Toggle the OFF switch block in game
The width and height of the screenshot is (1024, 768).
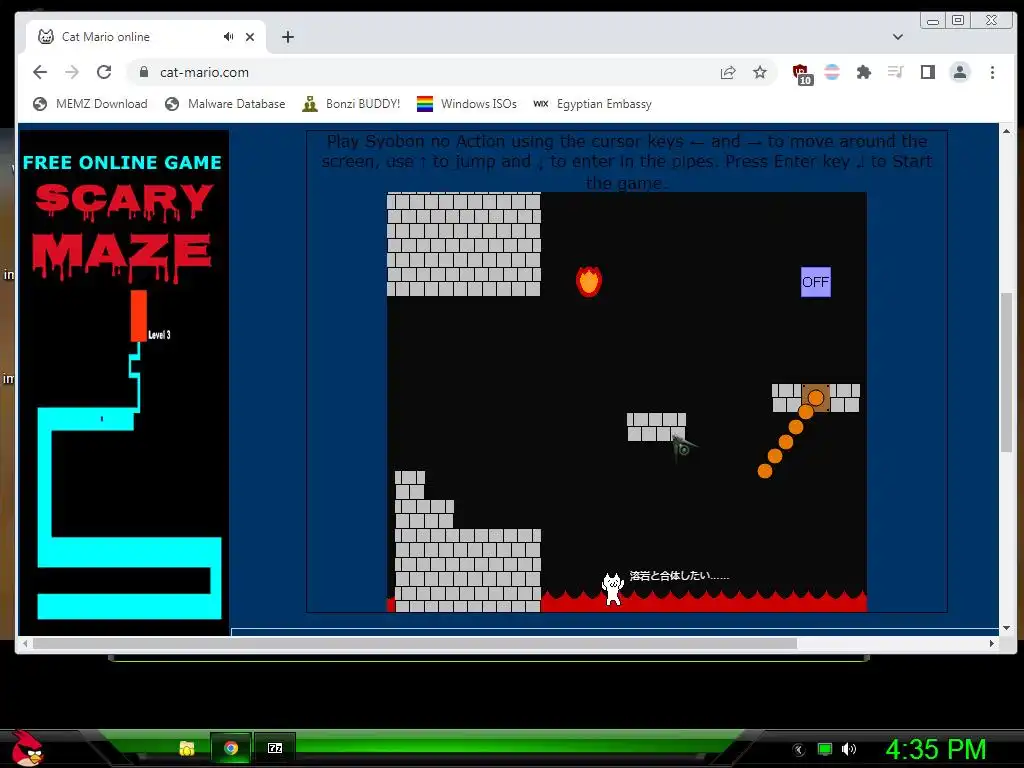[x=816, y=282]
